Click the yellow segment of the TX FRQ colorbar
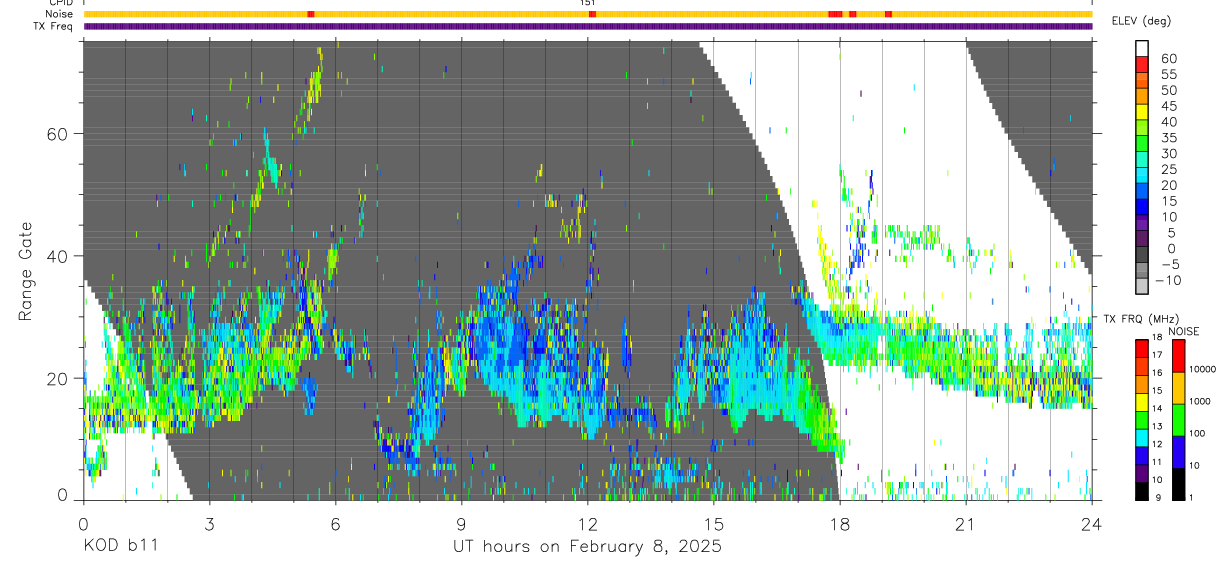1228x567 pixels. [1142, 402]
